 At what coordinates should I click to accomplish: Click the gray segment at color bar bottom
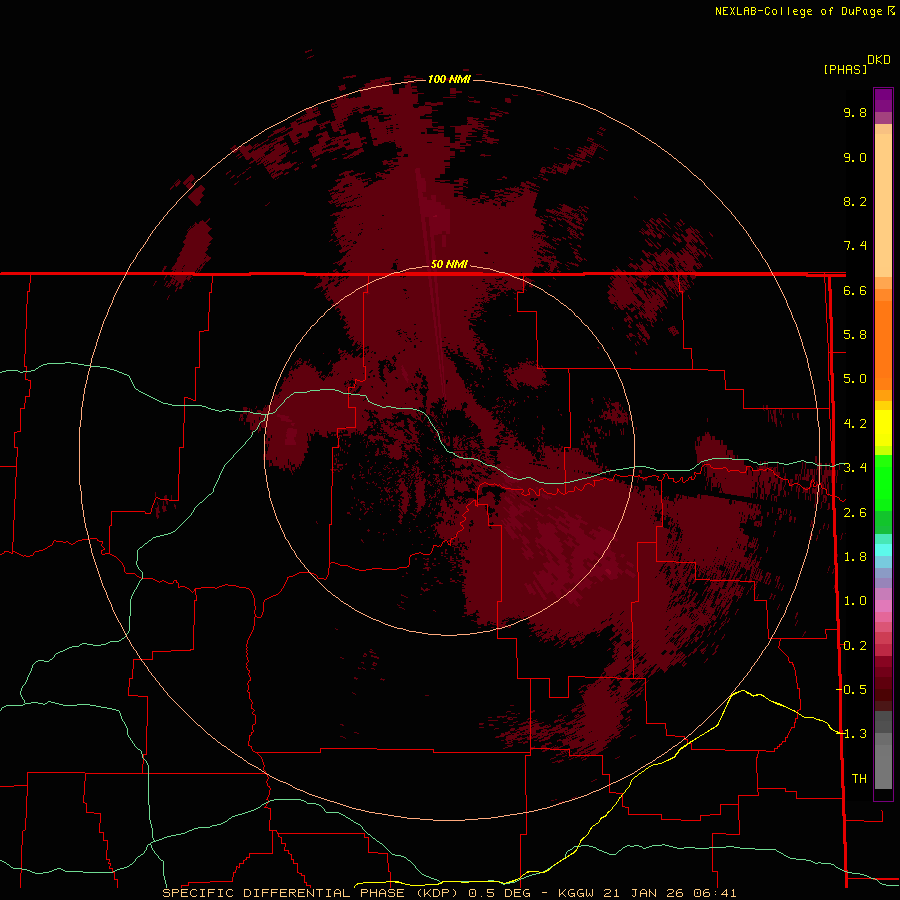883,750
